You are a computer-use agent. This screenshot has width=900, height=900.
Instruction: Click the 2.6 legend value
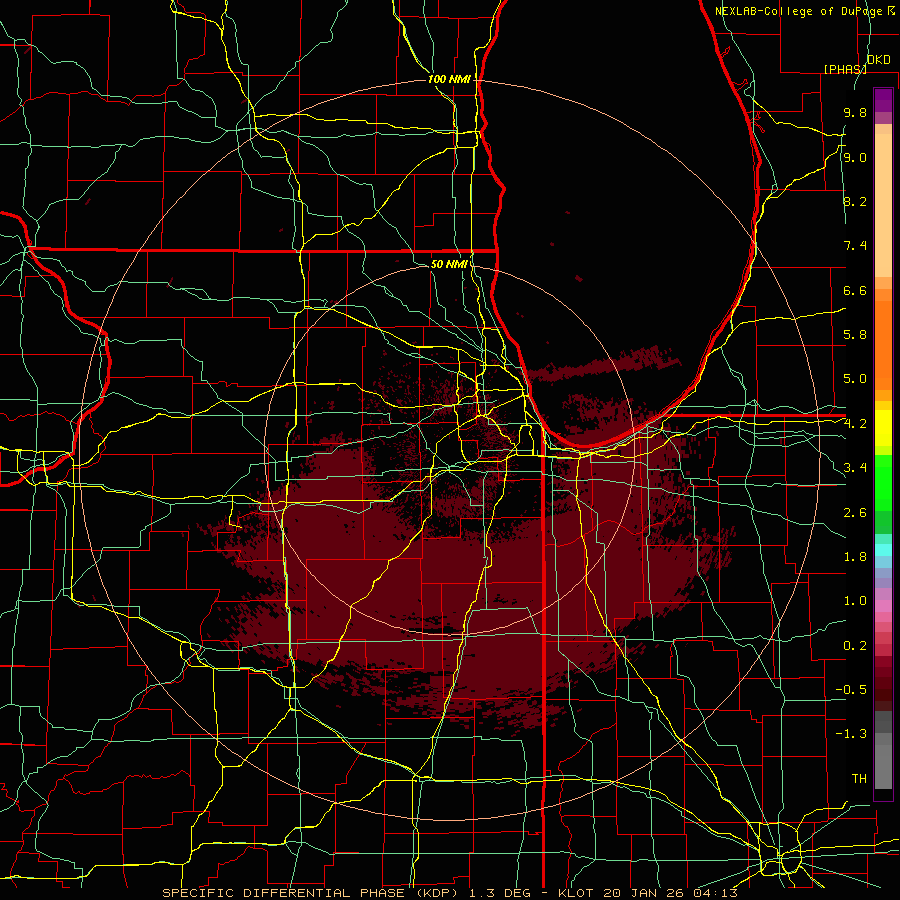[855, 513]
